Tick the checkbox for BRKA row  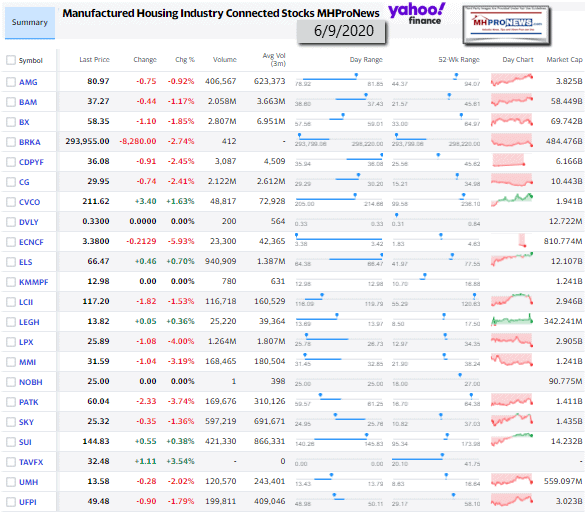[11, 142]
